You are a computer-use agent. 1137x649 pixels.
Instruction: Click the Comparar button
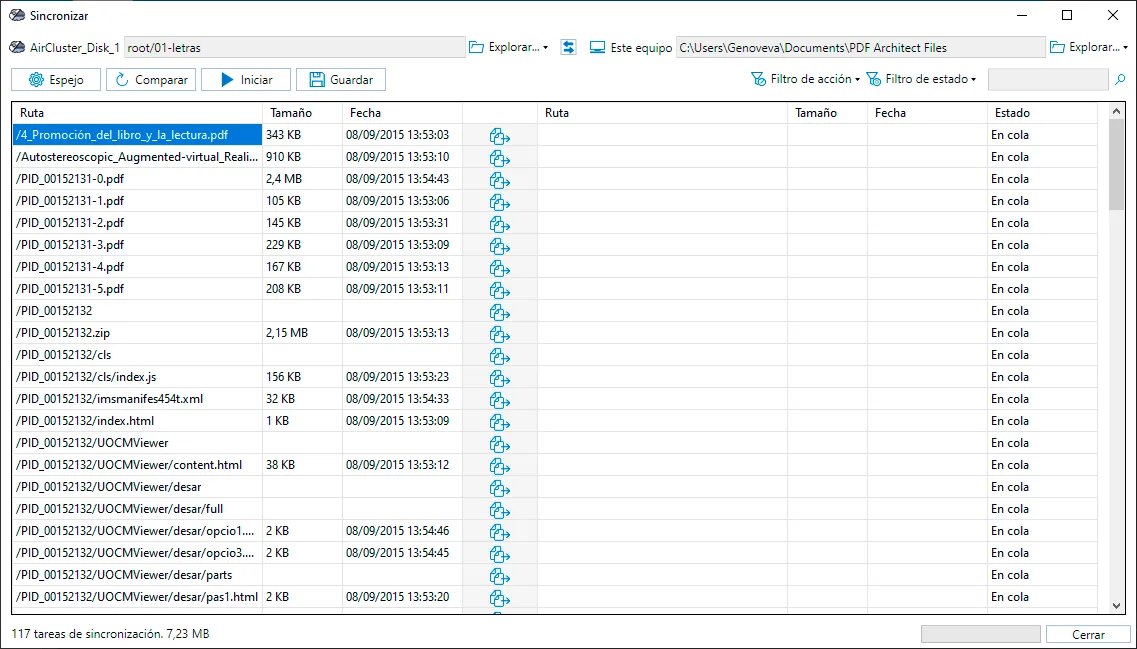pos(151,80)
